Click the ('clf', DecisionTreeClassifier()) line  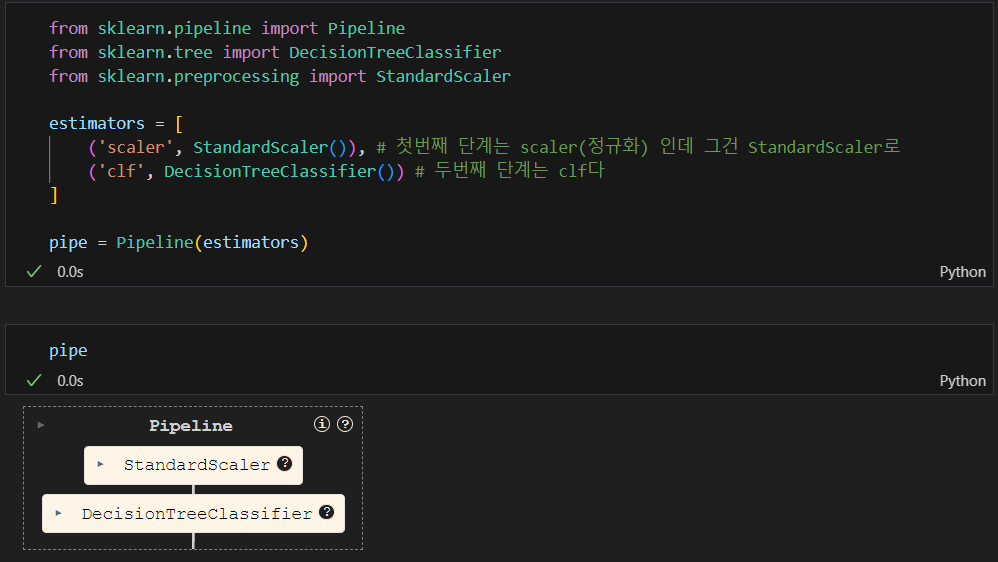pos(346,171)
